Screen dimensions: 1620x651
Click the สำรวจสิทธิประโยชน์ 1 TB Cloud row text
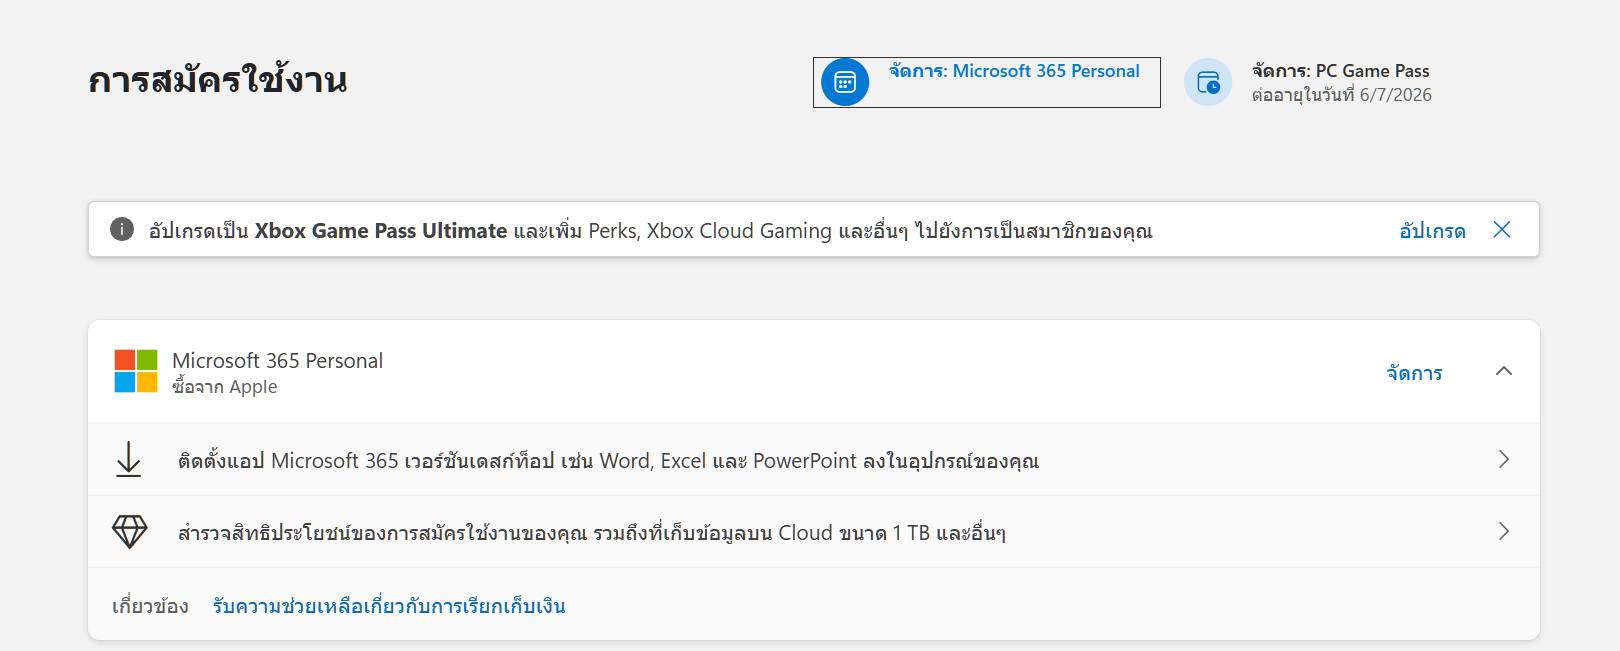coord(592,532)
